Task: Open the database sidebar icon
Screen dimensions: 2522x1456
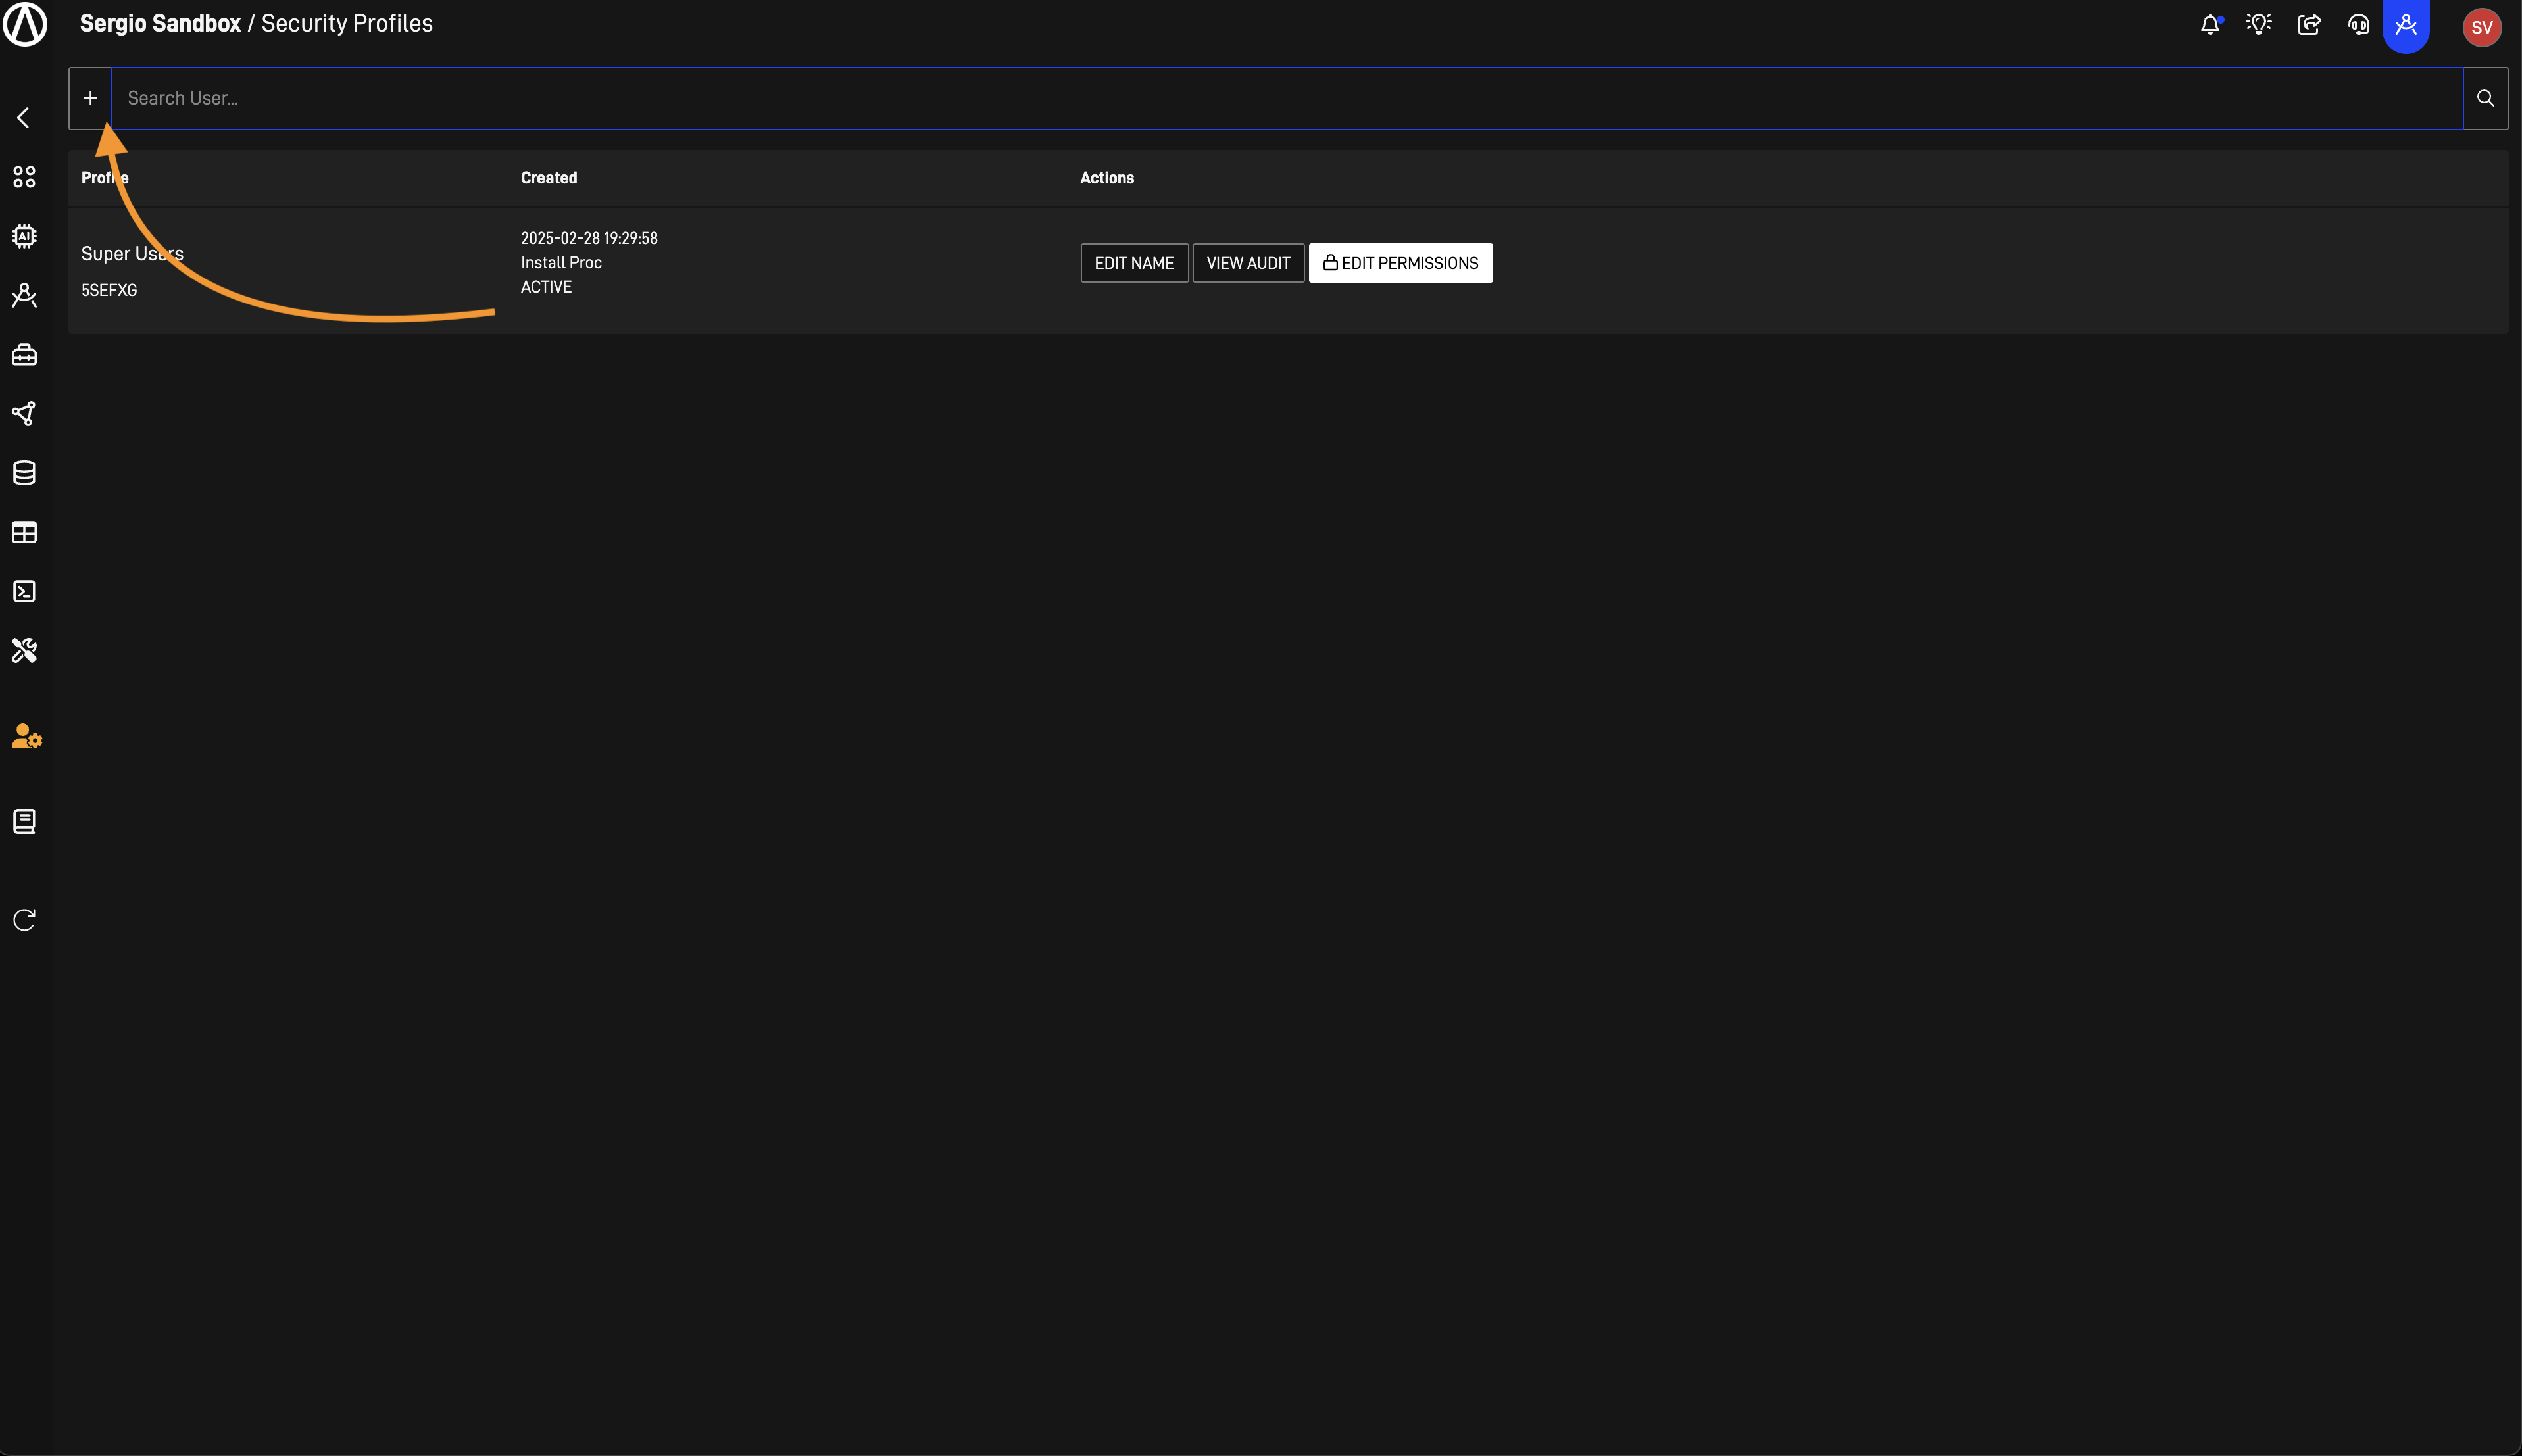Action: click(x=24, y=473)
